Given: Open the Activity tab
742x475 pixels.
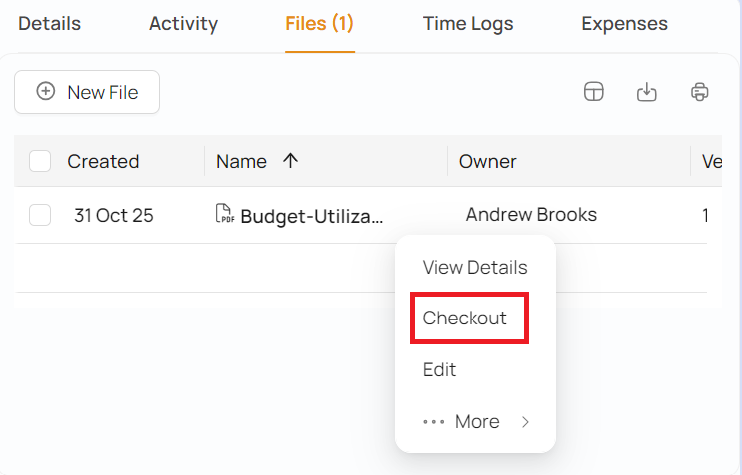Looking at the screenshot, I should tap(183, 23).
